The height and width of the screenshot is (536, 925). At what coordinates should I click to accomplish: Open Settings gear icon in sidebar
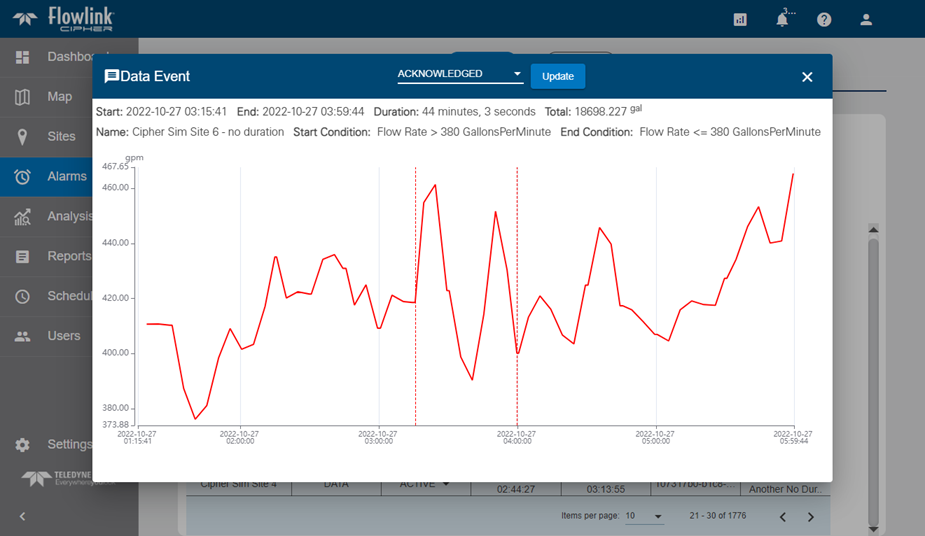coord(23,445)
